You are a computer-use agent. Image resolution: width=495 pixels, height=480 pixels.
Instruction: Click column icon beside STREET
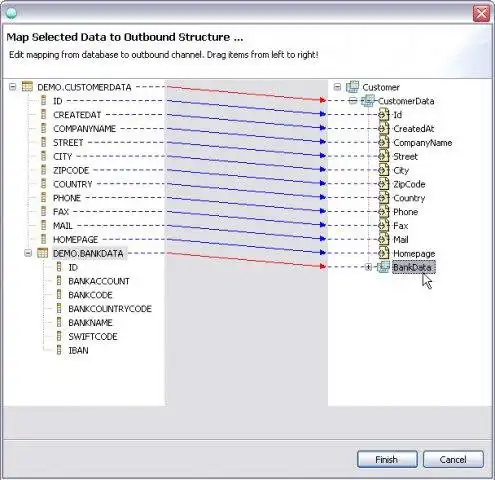pyautogui.click(x=43, y=142)
